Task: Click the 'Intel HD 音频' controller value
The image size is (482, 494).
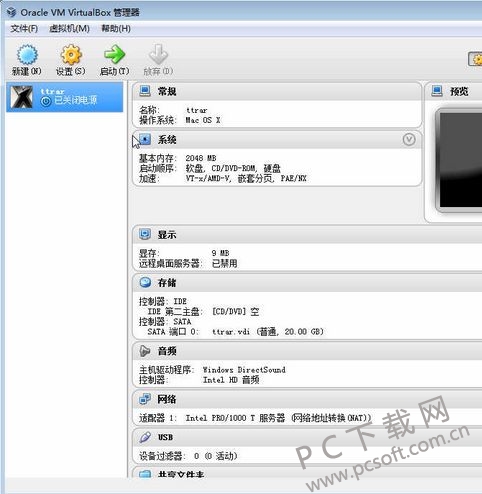Action: pyautogui.click(x=231, y=380)
